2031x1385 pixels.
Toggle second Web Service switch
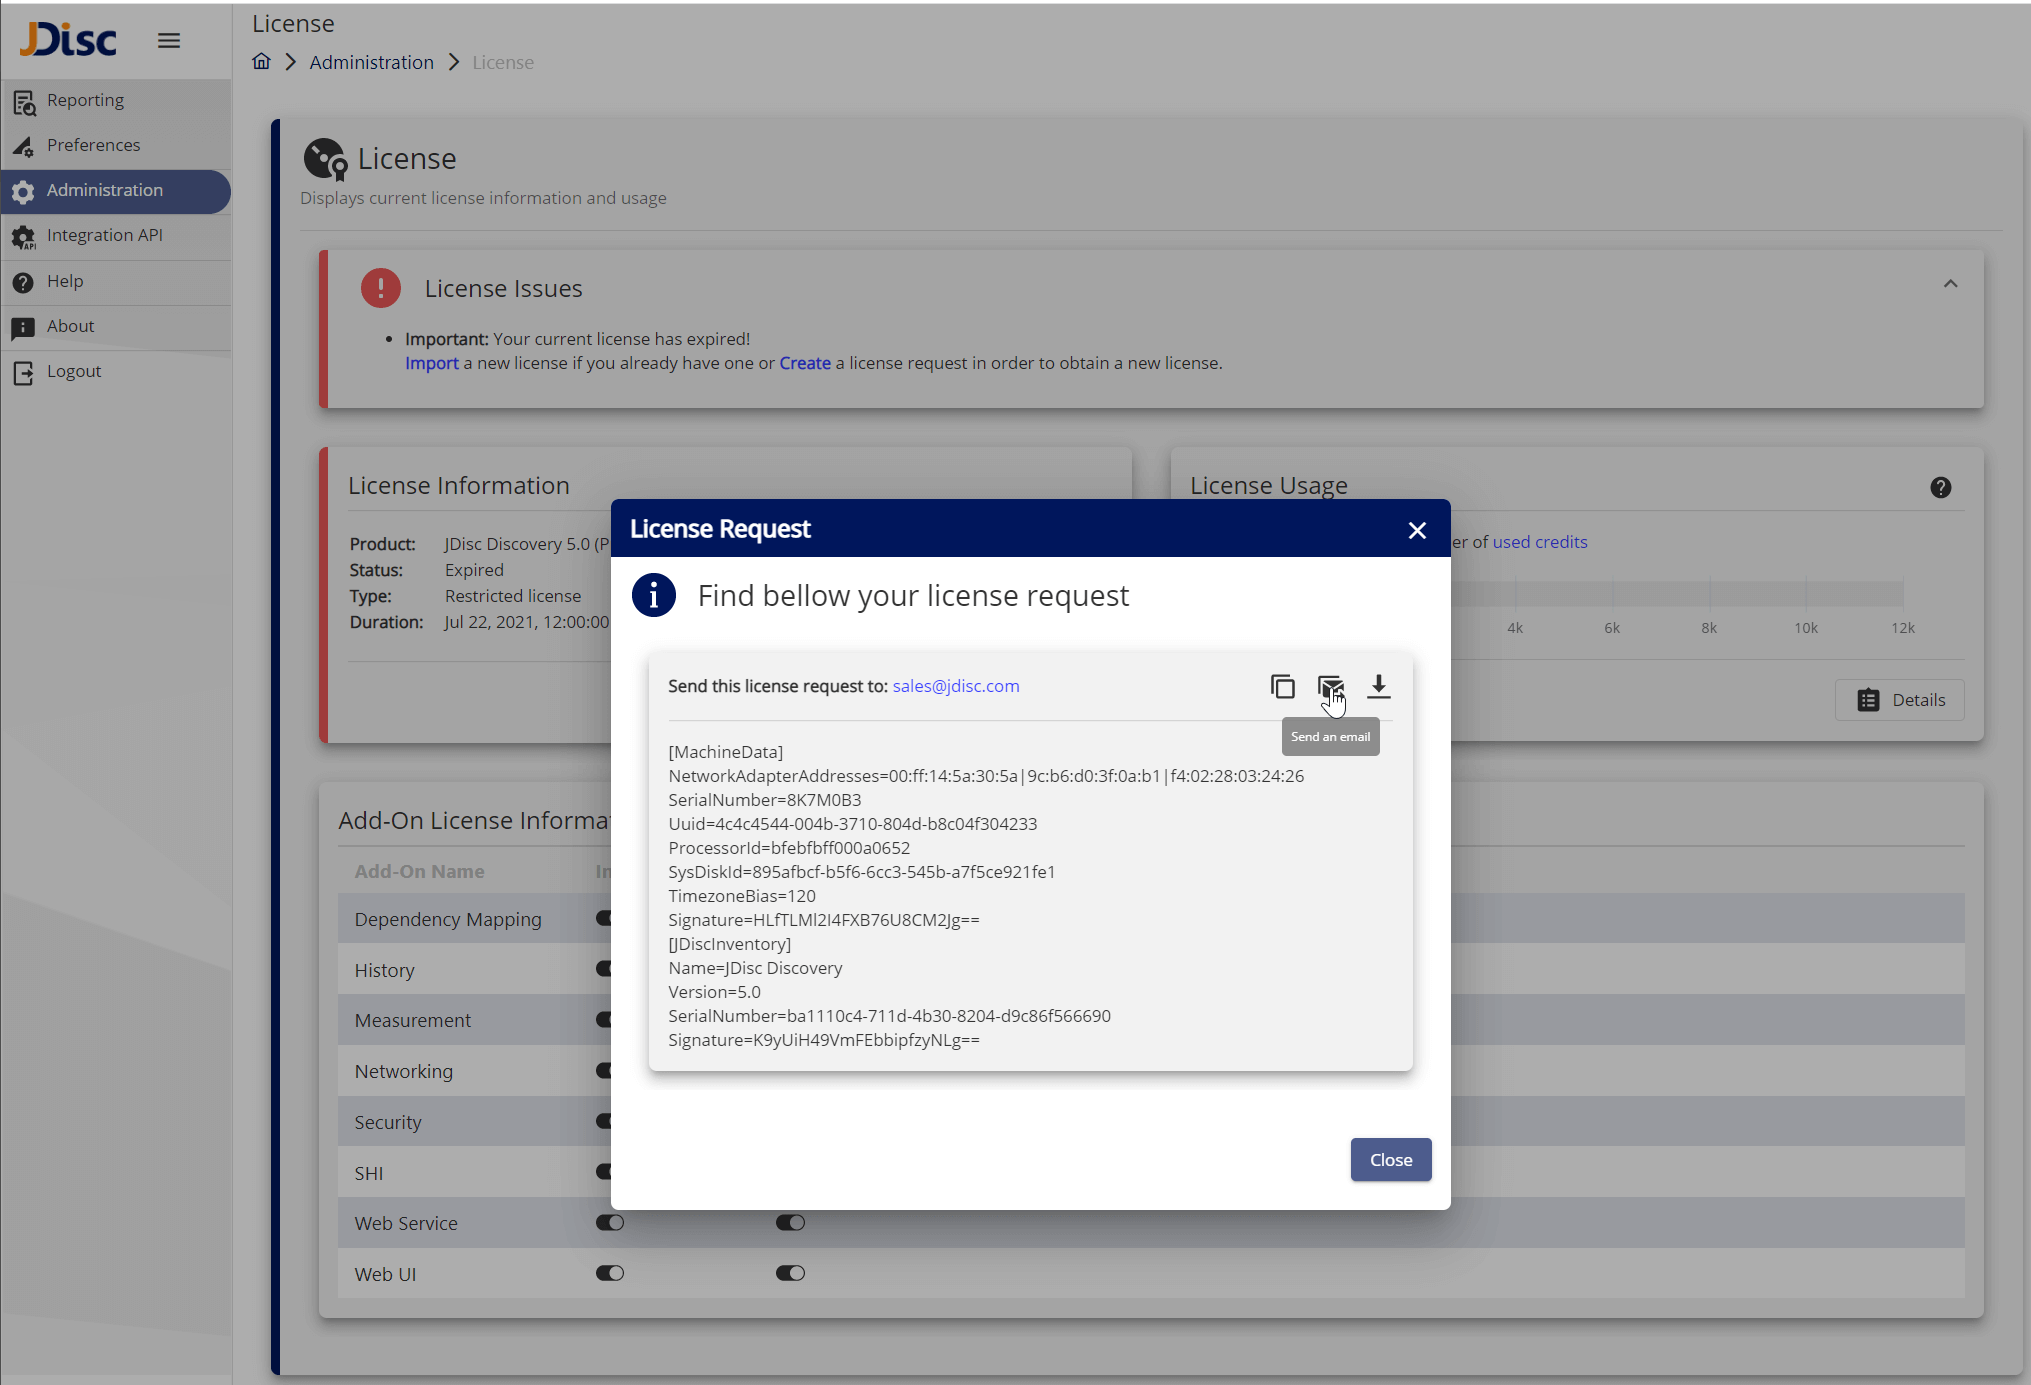click(790, 1222)
